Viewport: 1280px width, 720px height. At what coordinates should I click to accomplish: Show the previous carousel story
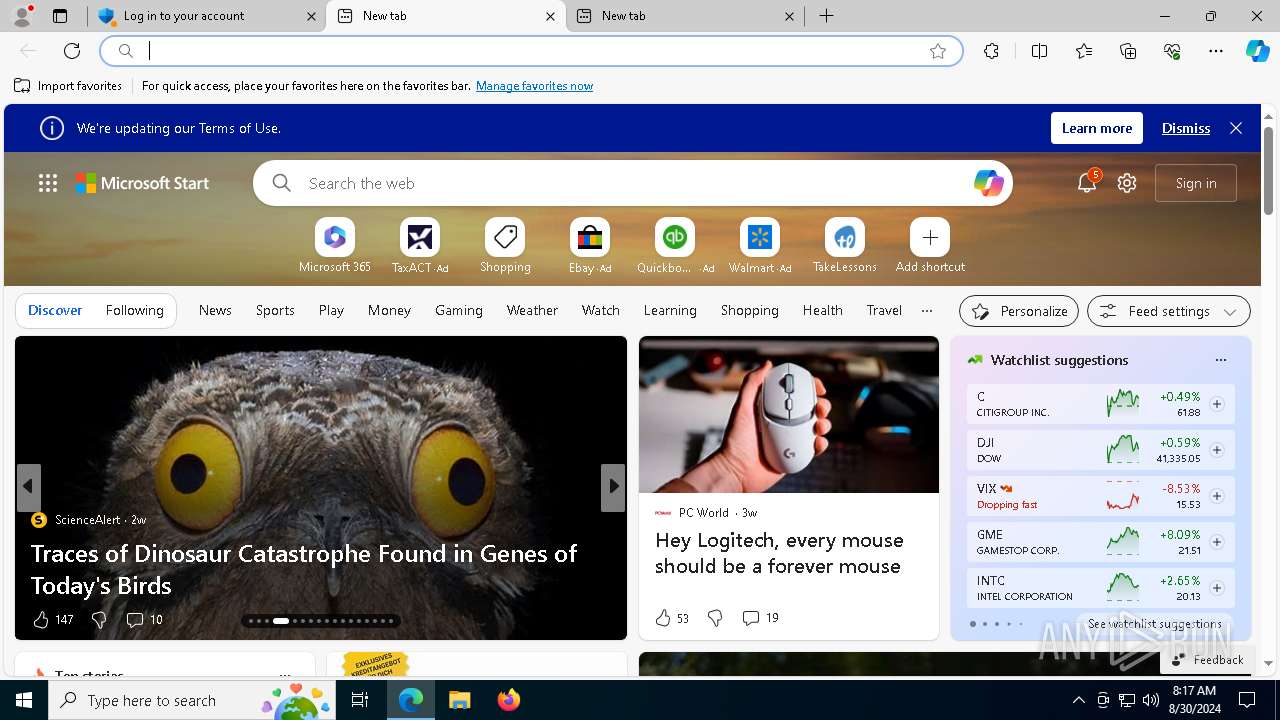pos(28,486)
